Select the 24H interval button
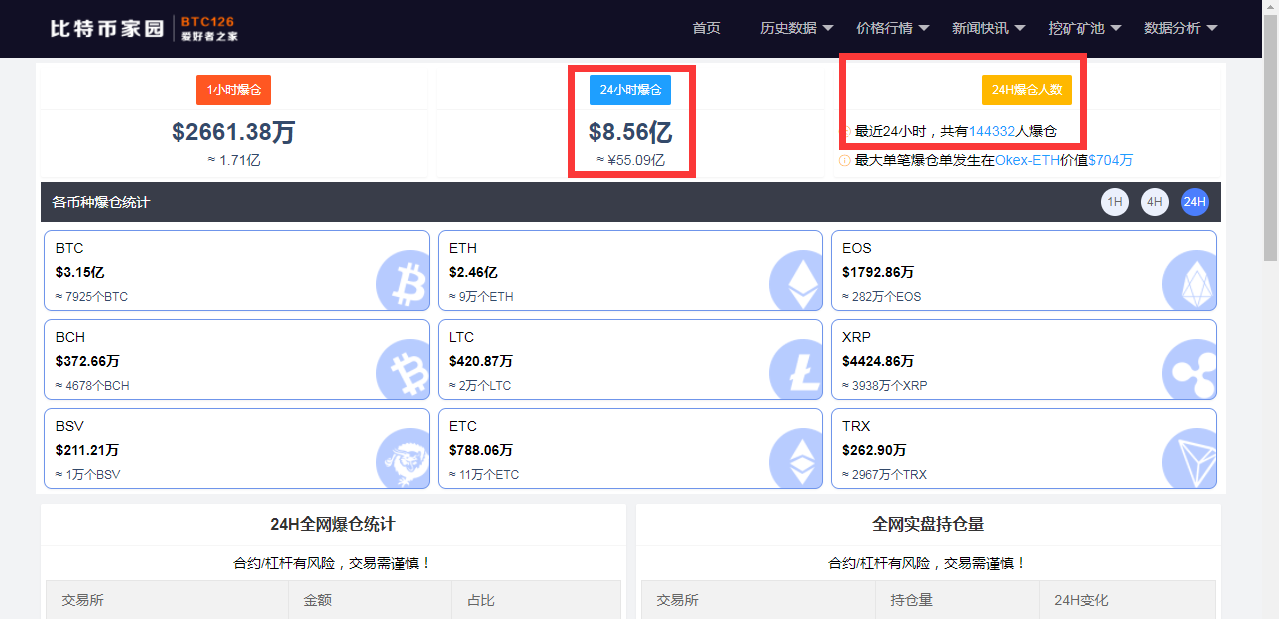Screen dimensions: 1279x619 pyautogui.click(x=1195, y=202)
